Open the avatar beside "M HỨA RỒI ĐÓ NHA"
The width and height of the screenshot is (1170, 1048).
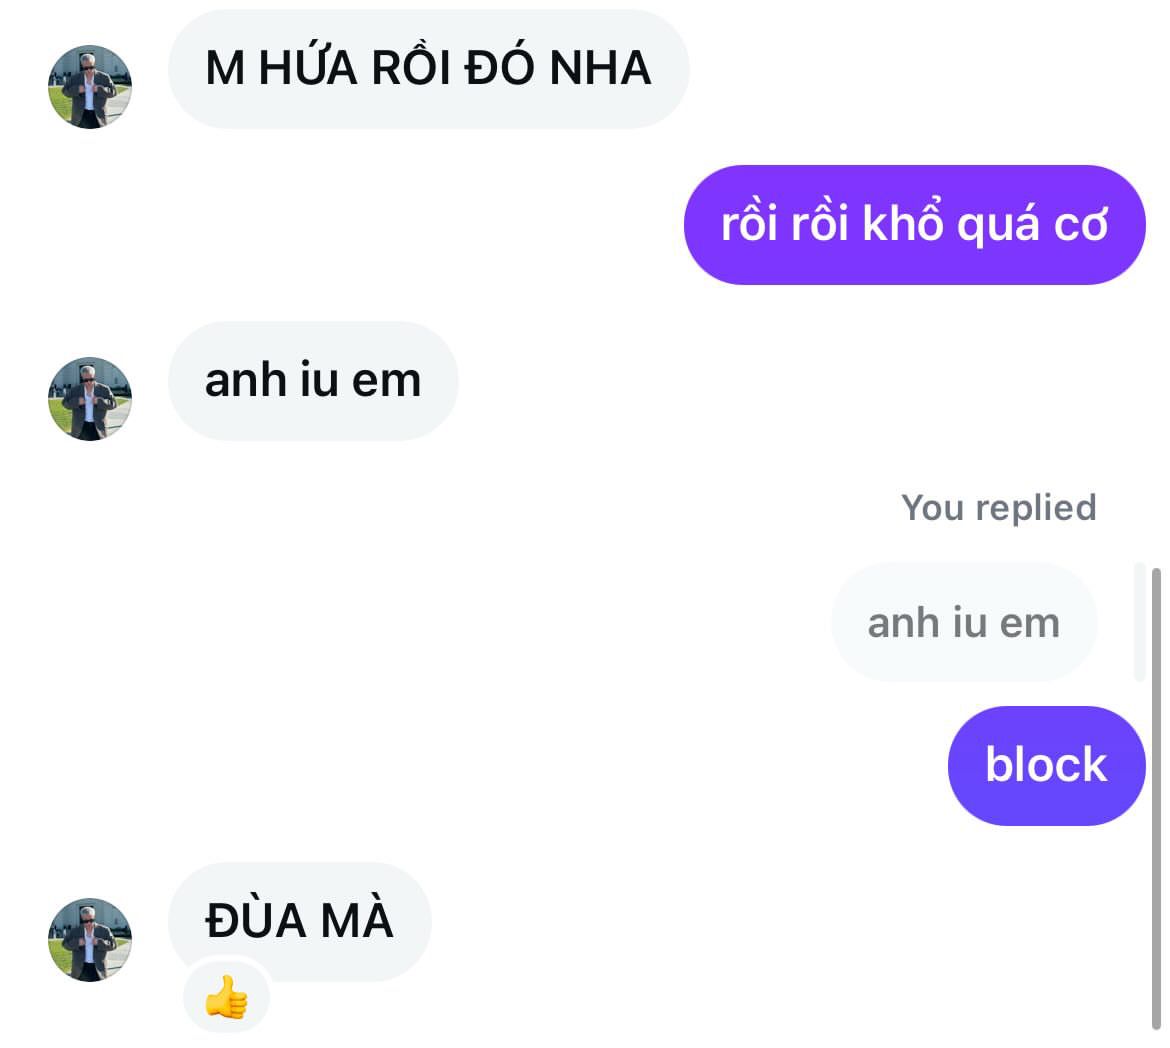tap(90, 87)
